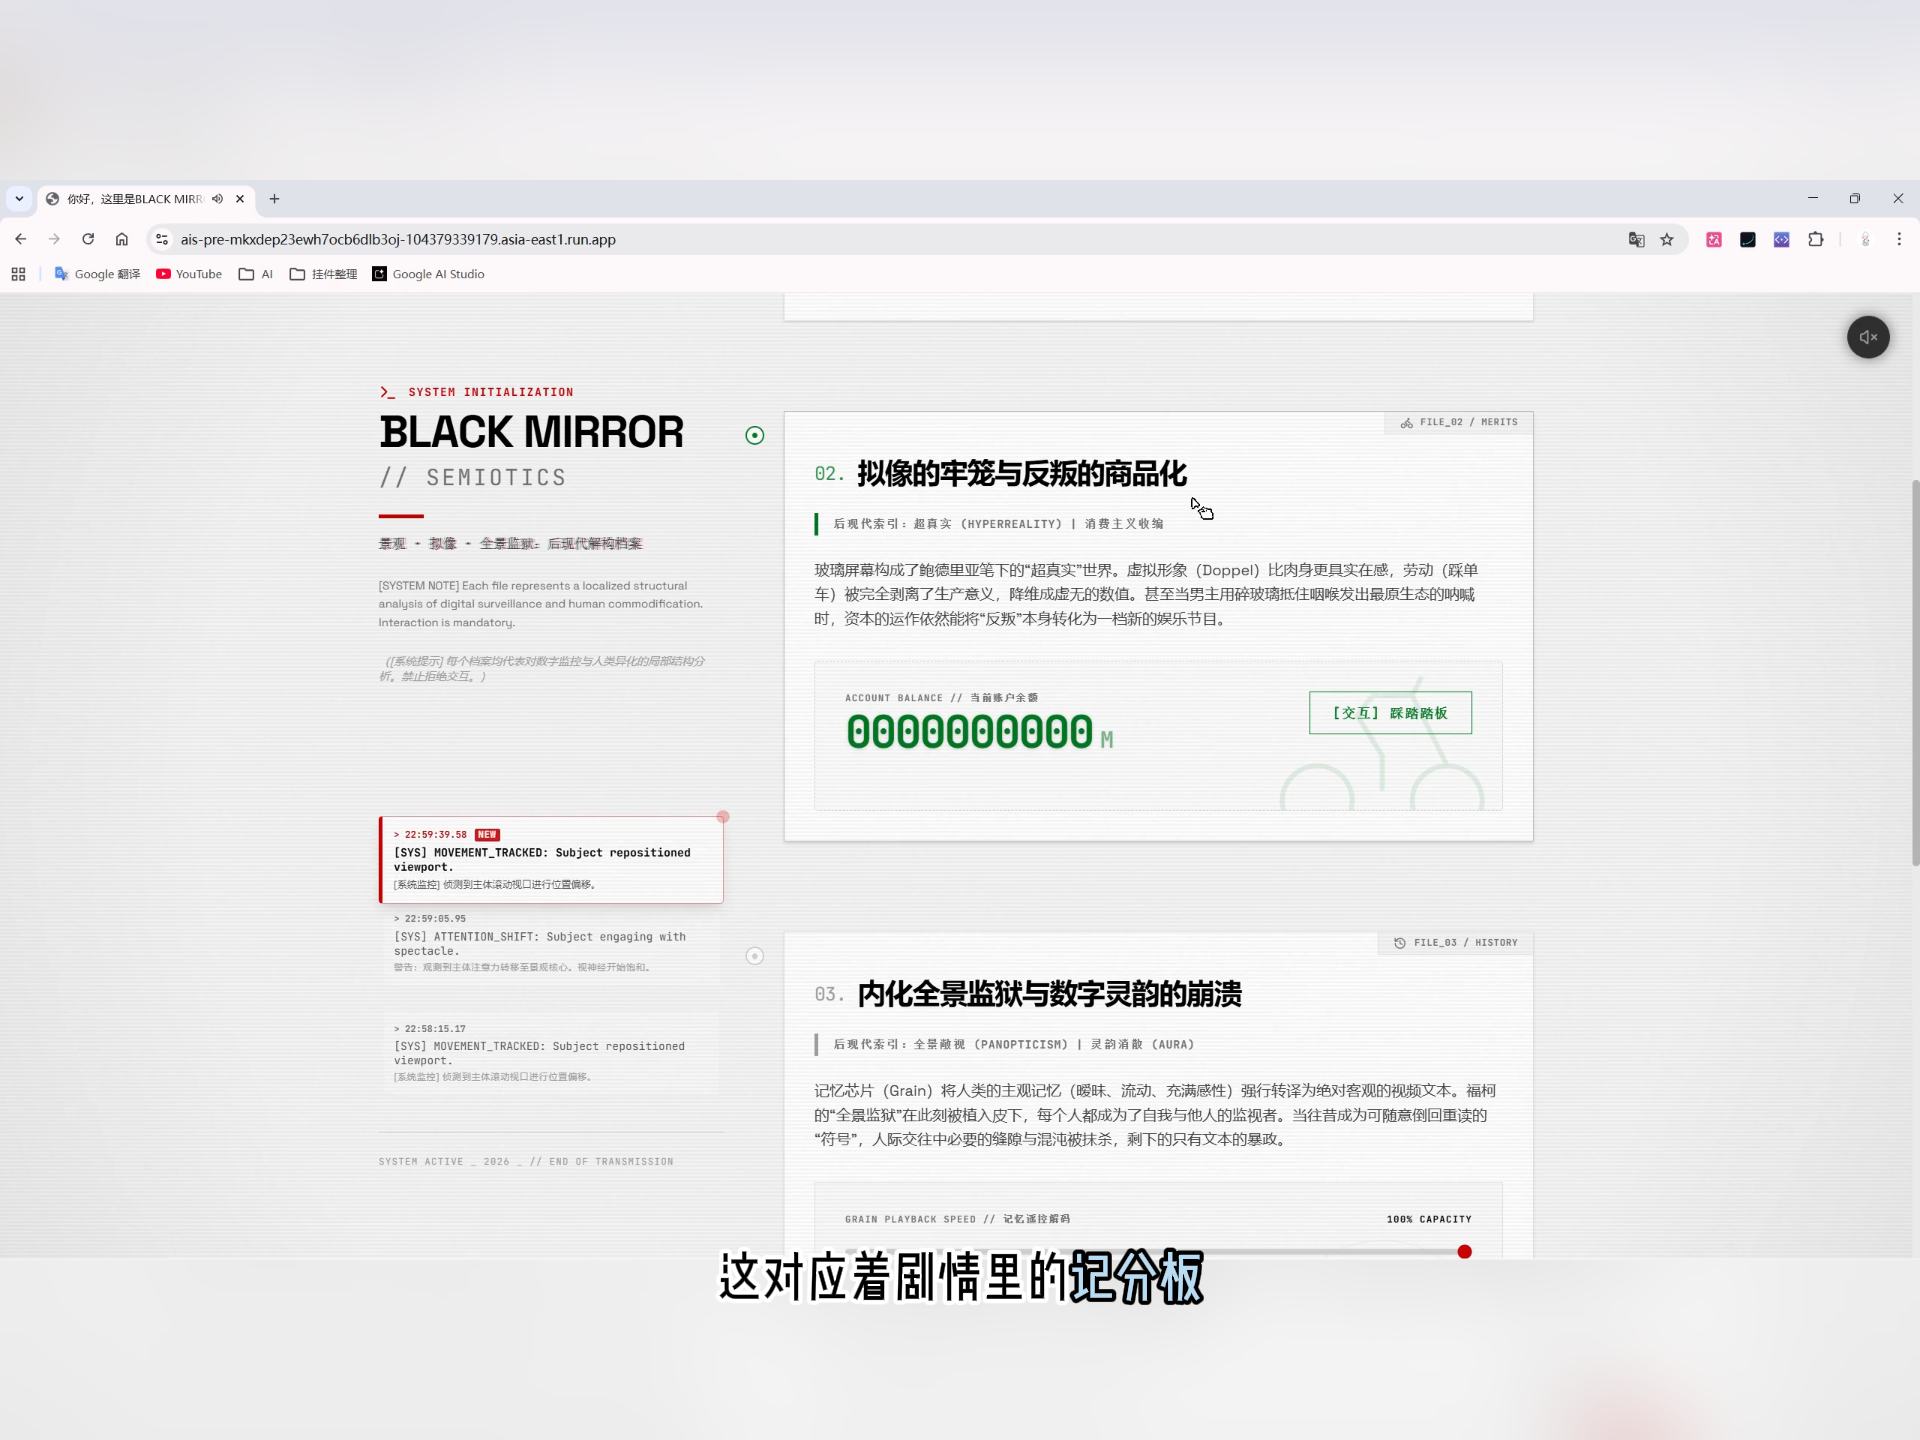1920x1440 pixels.
Task: Open the tab search dropdown arrow
Action: (x=19, y=199)
